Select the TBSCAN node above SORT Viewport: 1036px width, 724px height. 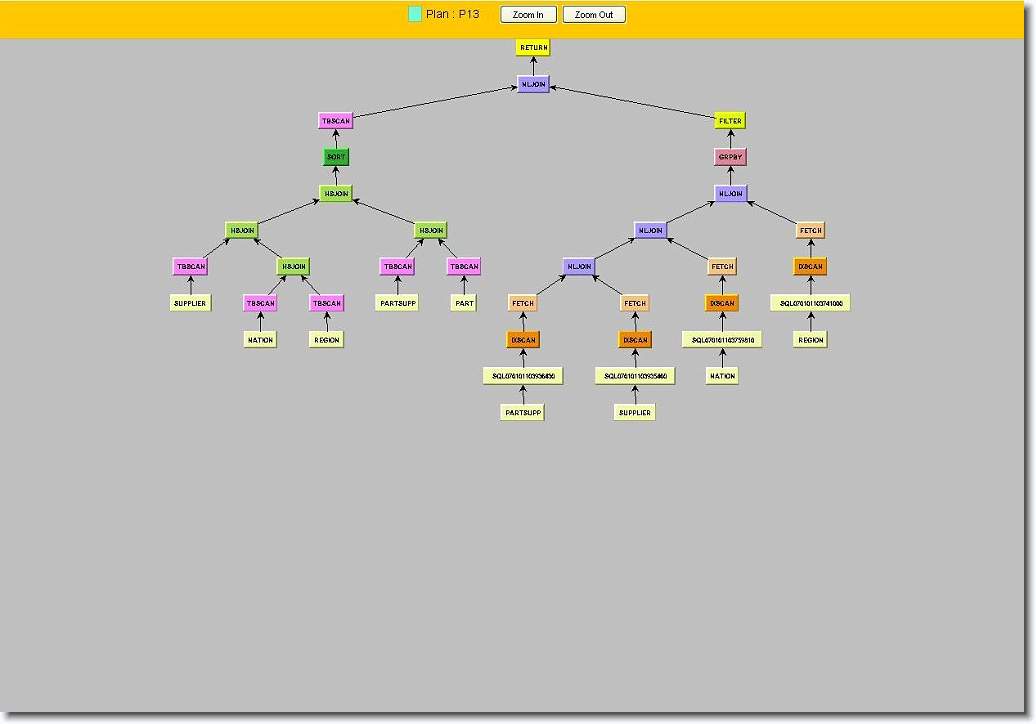tap(336, 120)
